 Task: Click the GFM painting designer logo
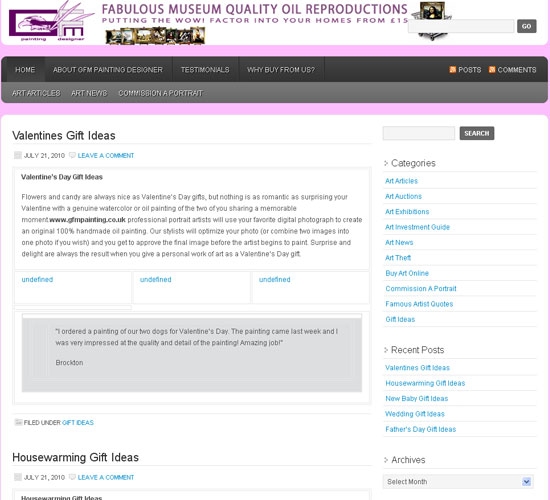point(51,22)
